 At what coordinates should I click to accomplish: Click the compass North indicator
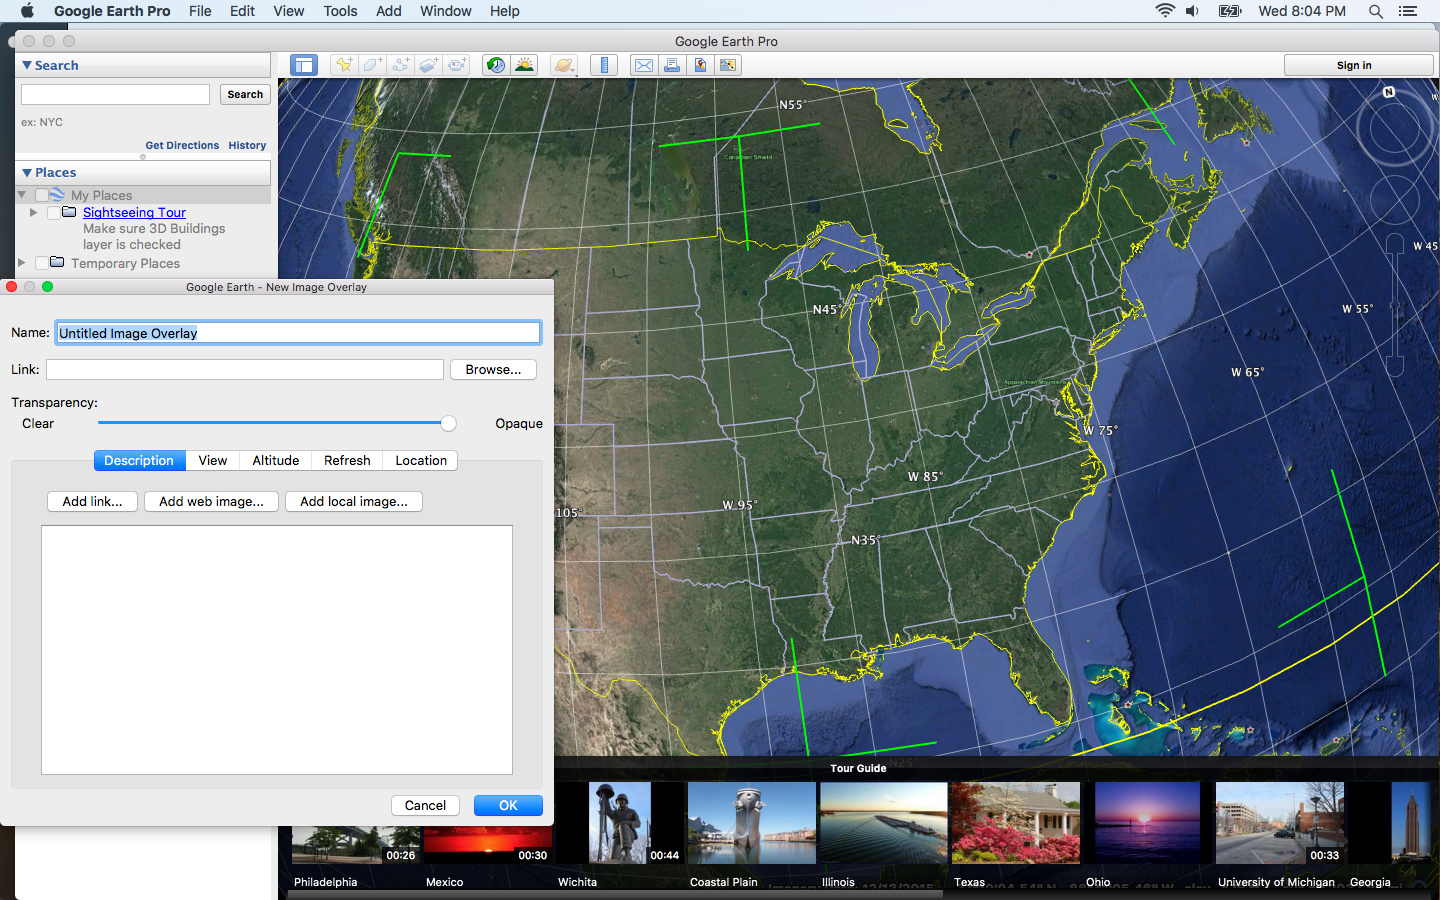[1389, 92]
